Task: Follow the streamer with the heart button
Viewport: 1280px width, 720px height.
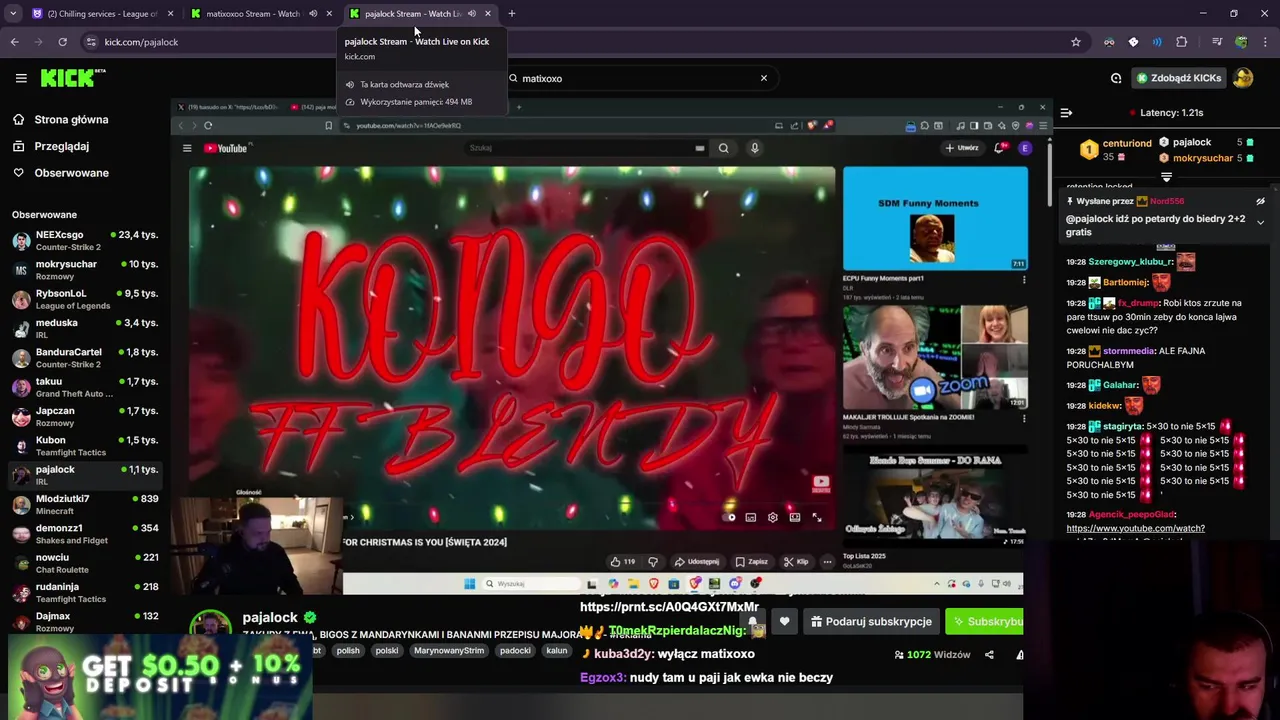Action: 784,621
